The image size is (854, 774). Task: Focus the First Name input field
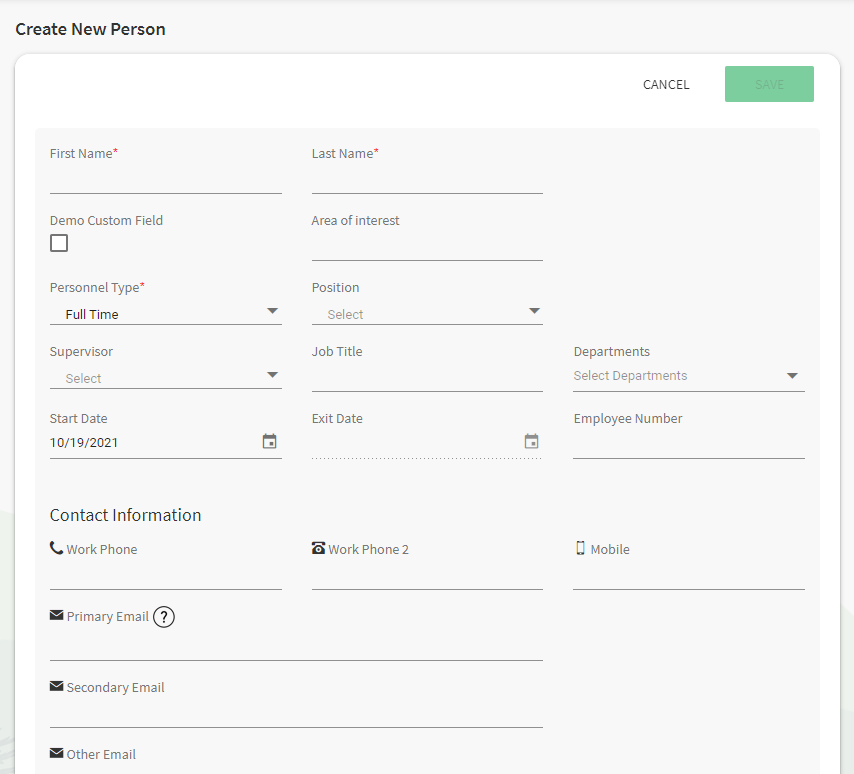click(166, 181)
